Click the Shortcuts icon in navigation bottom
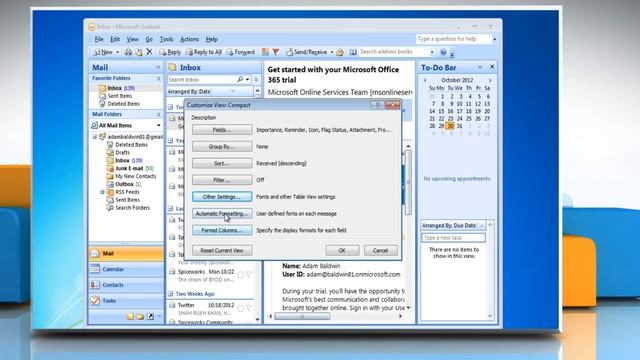The image size is (640, 360). pyautogui.click(x=150, y=317)
